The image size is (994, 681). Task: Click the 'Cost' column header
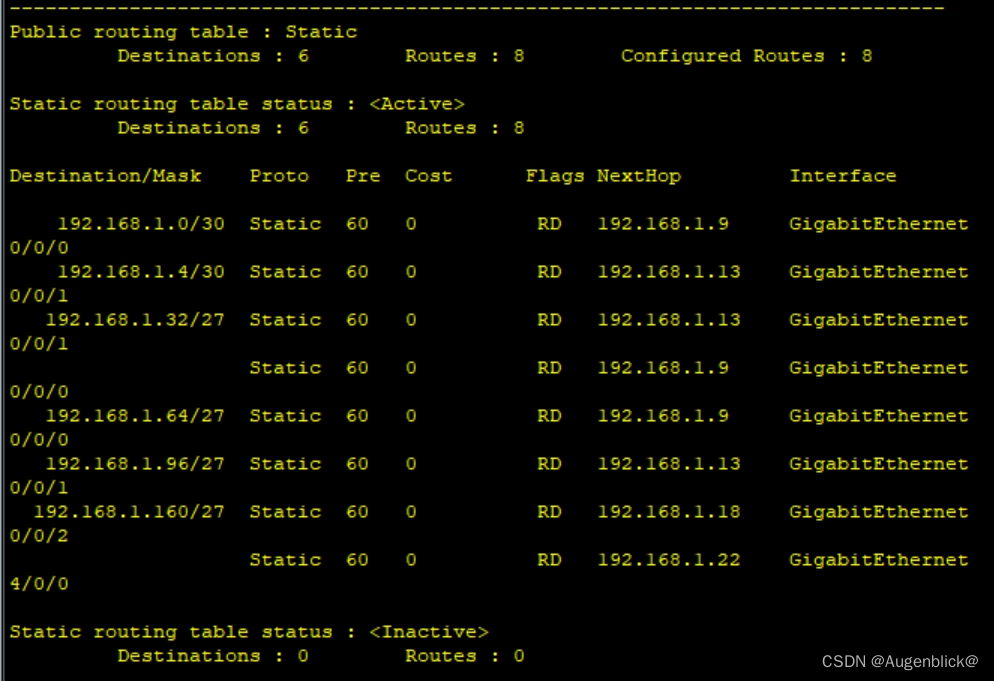click(429, 176)
